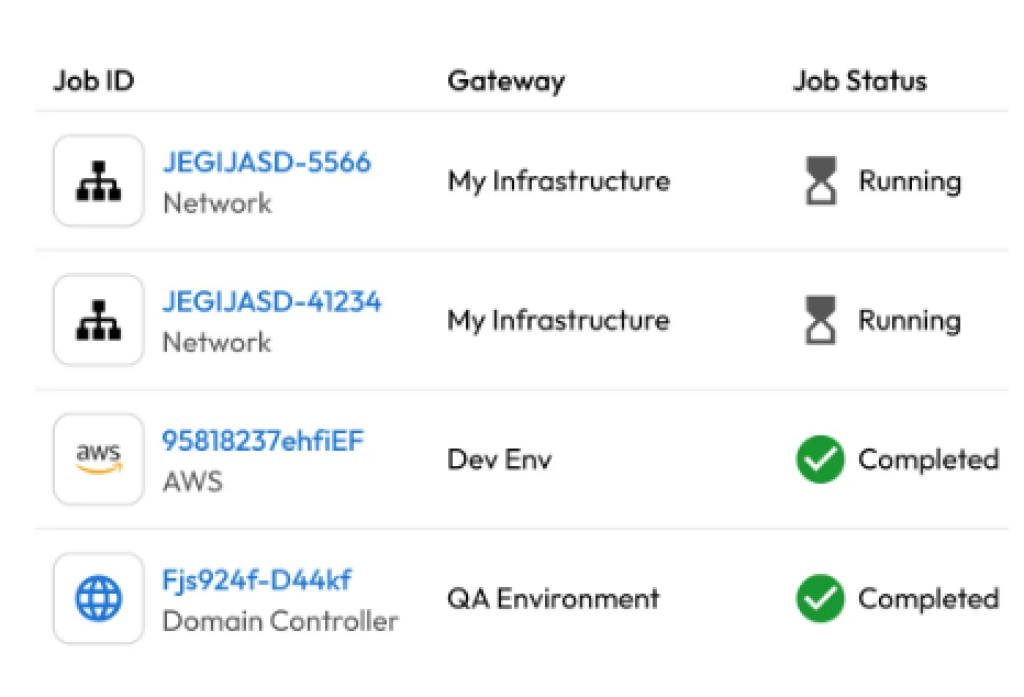Open job Fjs924f-D44kf

257,579
